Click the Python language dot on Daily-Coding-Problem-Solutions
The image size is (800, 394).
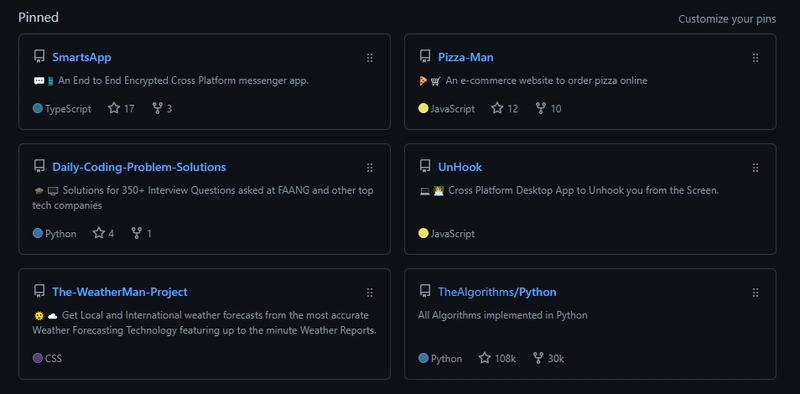(x=37, y=233)
